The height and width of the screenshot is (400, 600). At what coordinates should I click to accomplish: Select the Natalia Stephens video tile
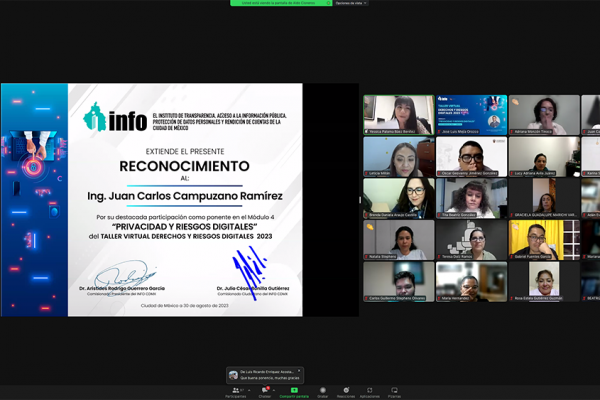pyautogui.click(x=399, y=240)
